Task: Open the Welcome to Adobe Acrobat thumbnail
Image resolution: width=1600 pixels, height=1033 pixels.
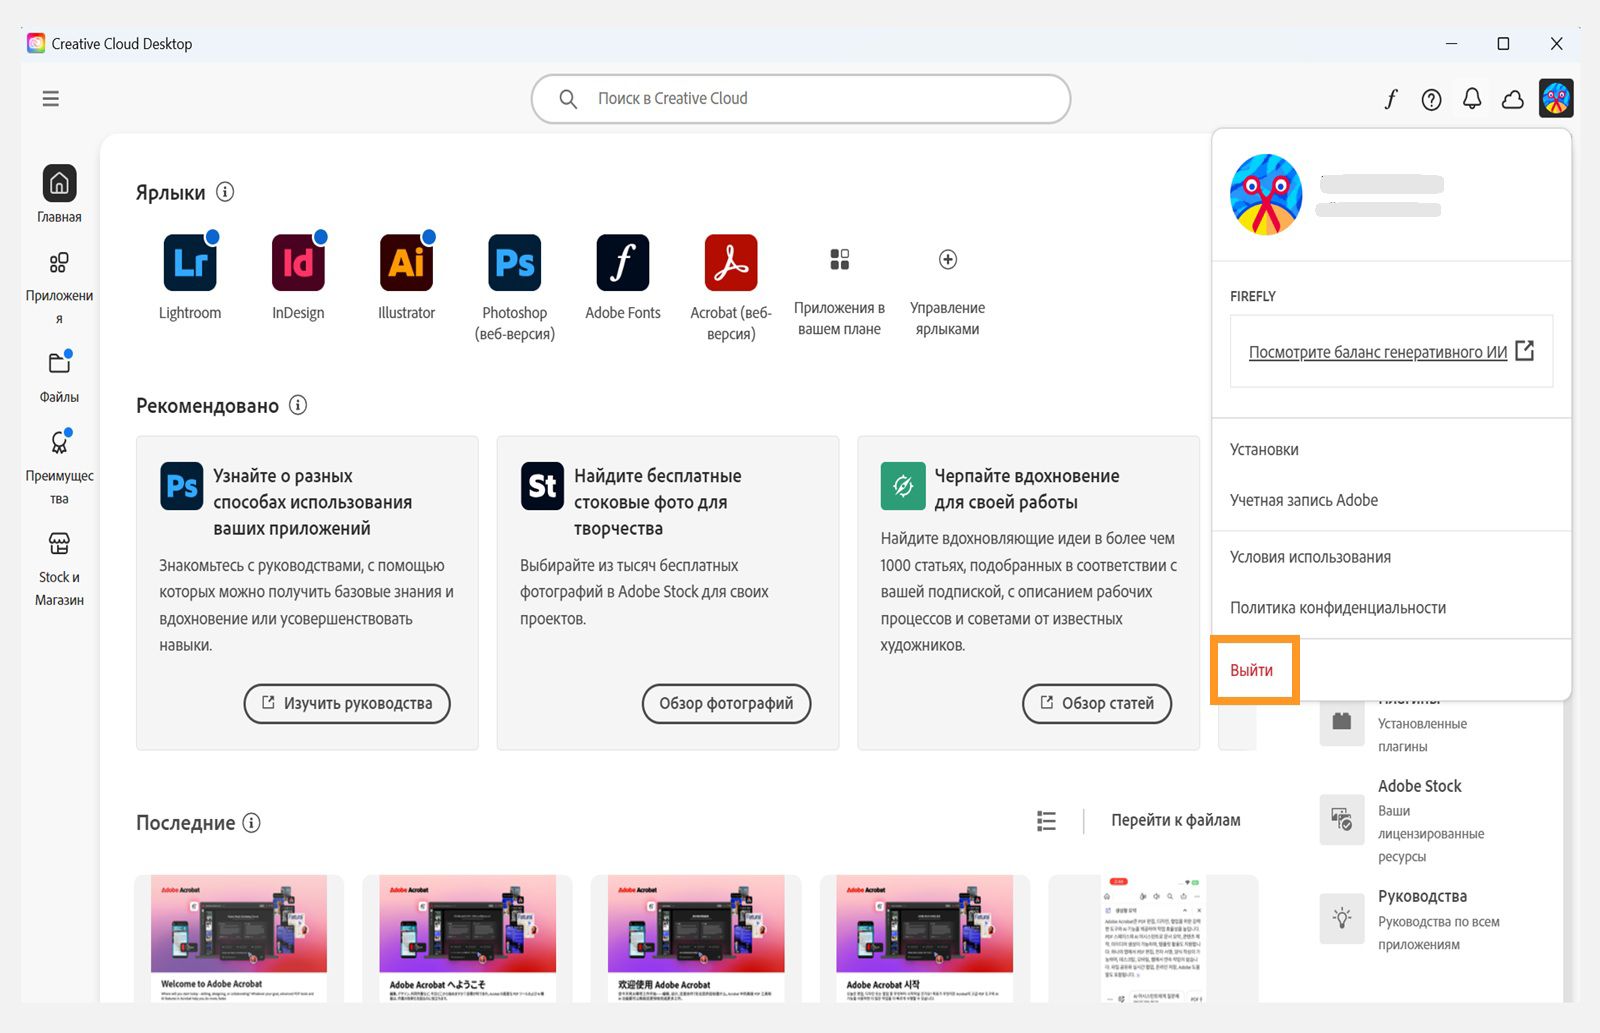Action: (x=239, y=938)
